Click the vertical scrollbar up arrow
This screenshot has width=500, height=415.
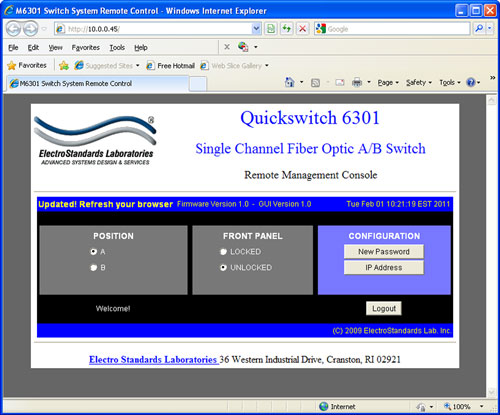(492, 100)
